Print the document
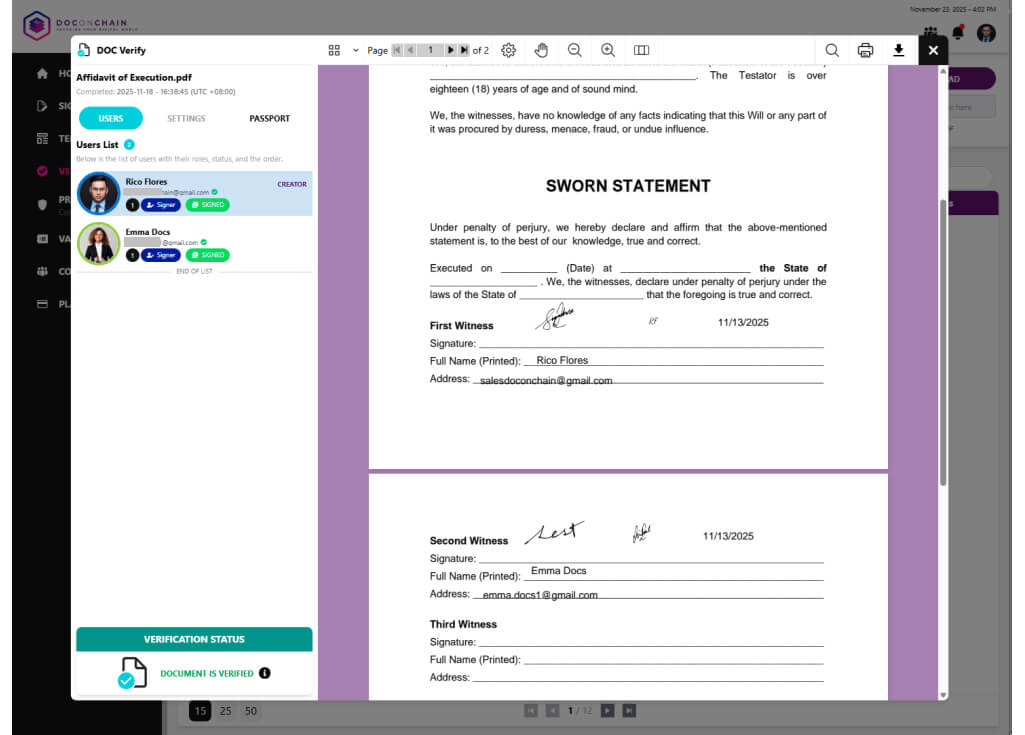Screen dimensions: 1025x735 coord(865,50)
